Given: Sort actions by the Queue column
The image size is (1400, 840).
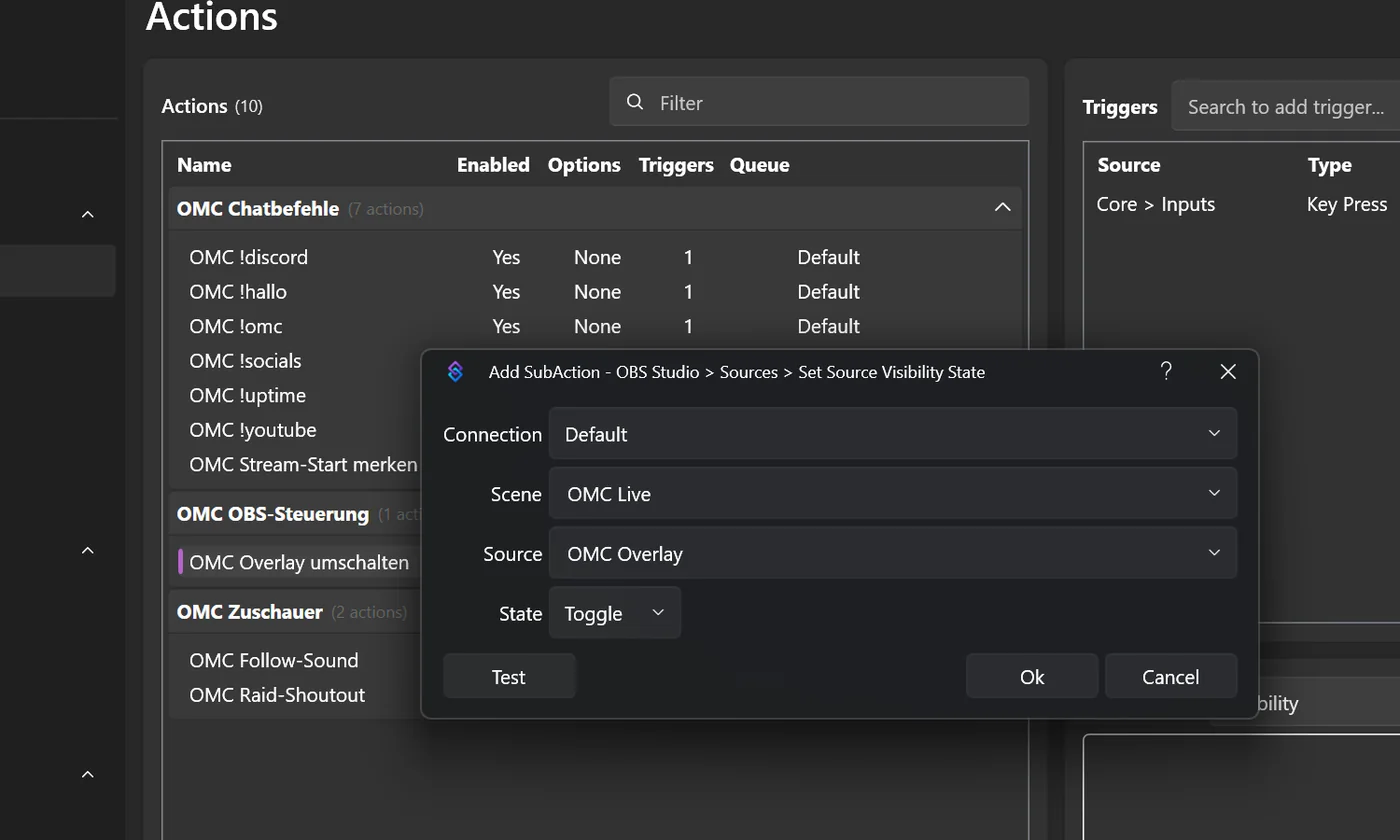Looking at the screenshot, I should pos(759,165).
